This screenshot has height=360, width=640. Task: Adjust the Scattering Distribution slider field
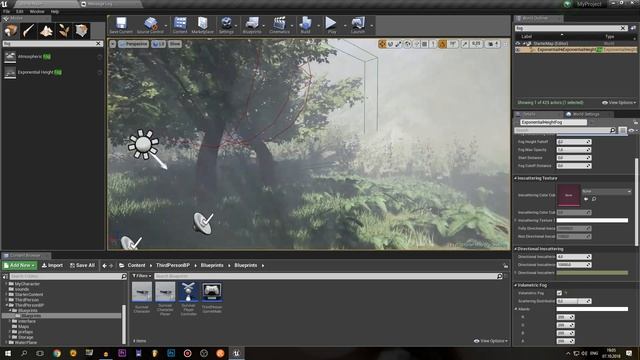pyautogui.click(x=574, y=301)
